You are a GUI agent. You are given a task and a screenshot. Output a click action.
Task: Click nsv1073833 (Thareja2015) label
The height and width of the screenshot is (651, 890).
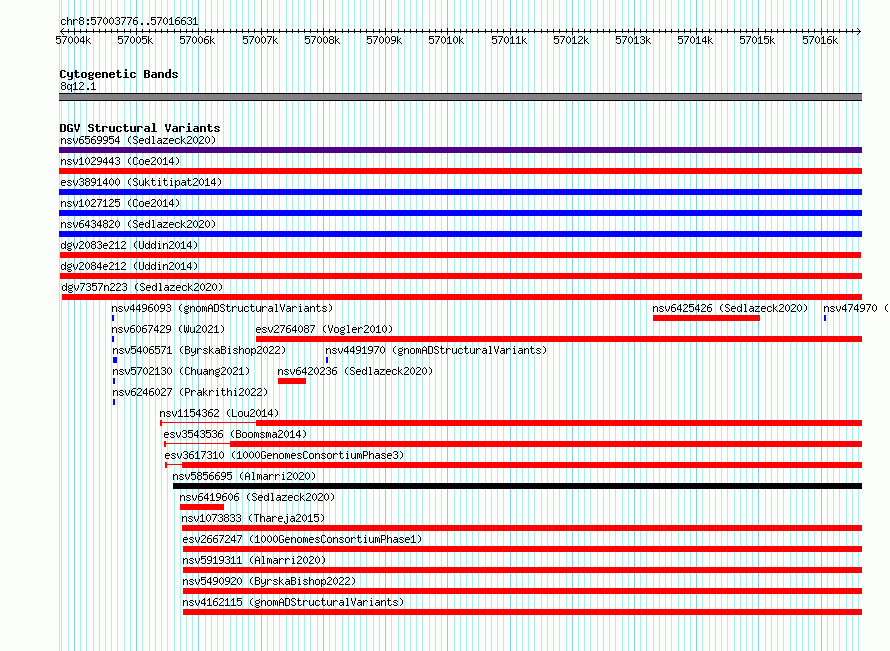(253, 518)
